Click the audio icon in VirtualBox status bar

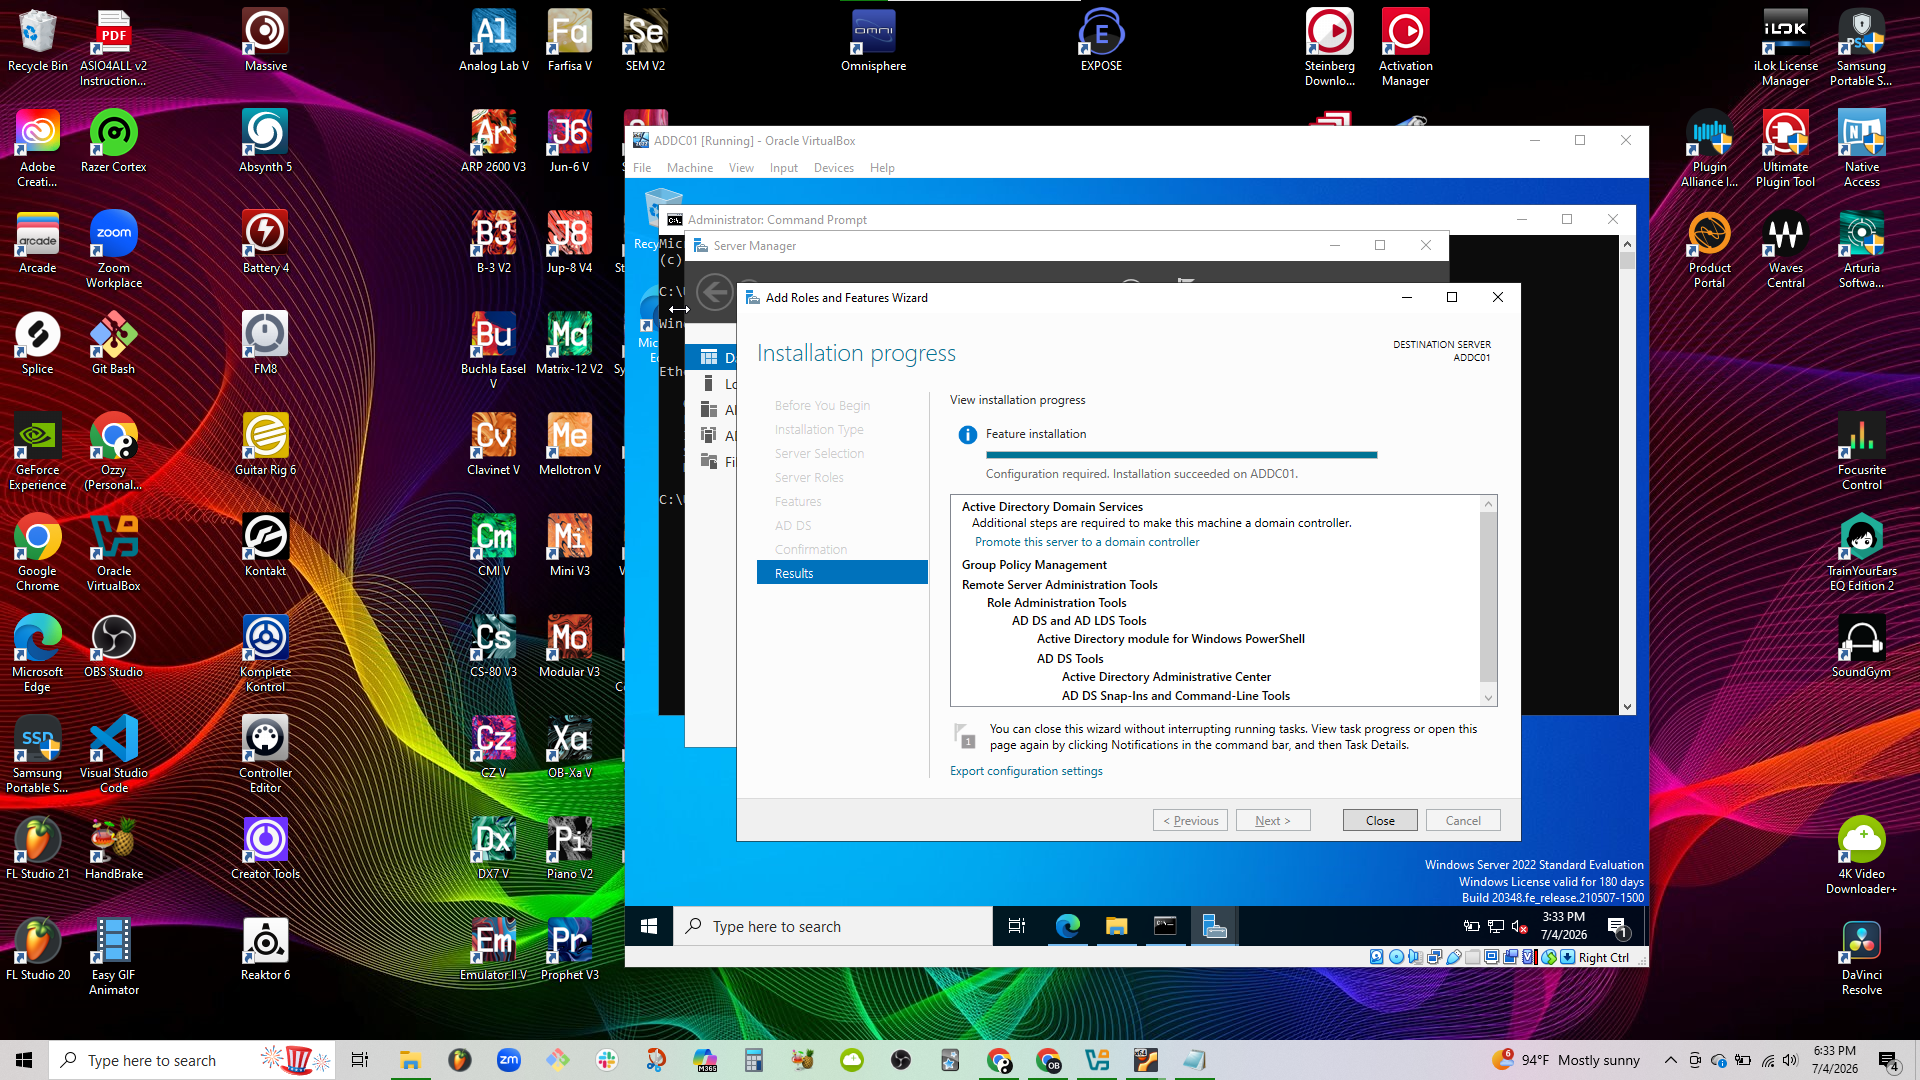point(1415,957)
